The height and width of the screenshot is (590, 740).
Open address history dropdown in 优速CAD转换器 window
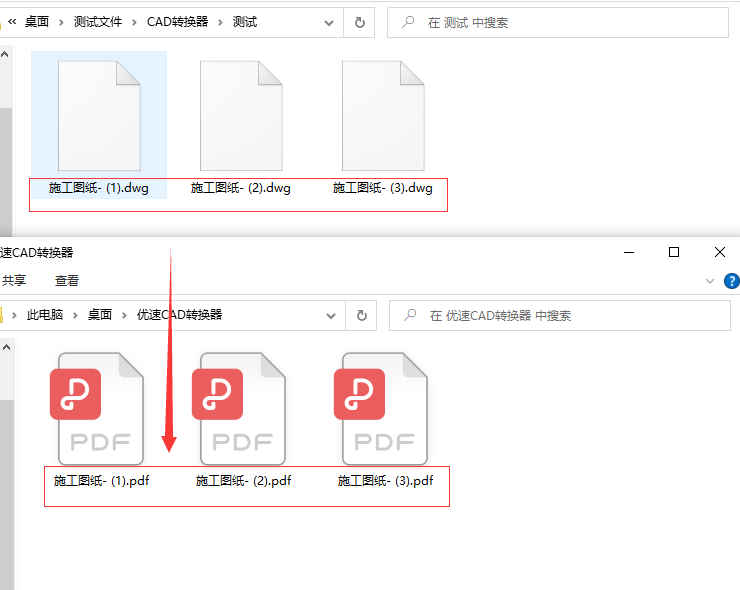click(331, 316)
